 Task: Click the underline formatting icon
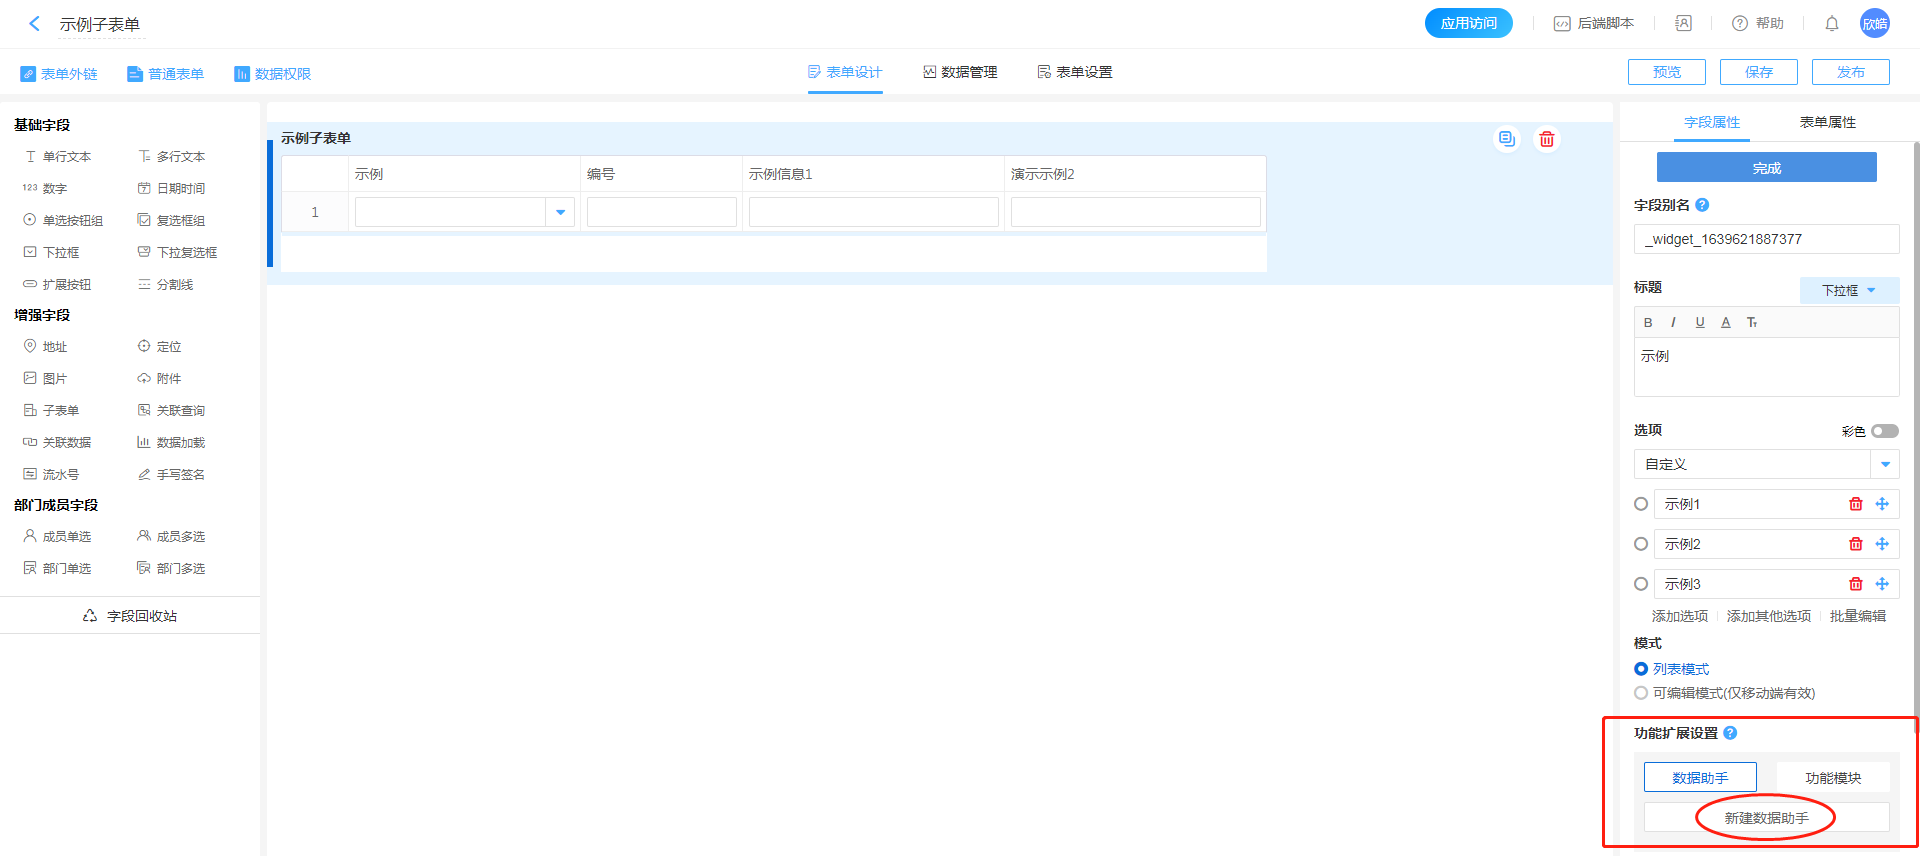tap(1700, 322)
